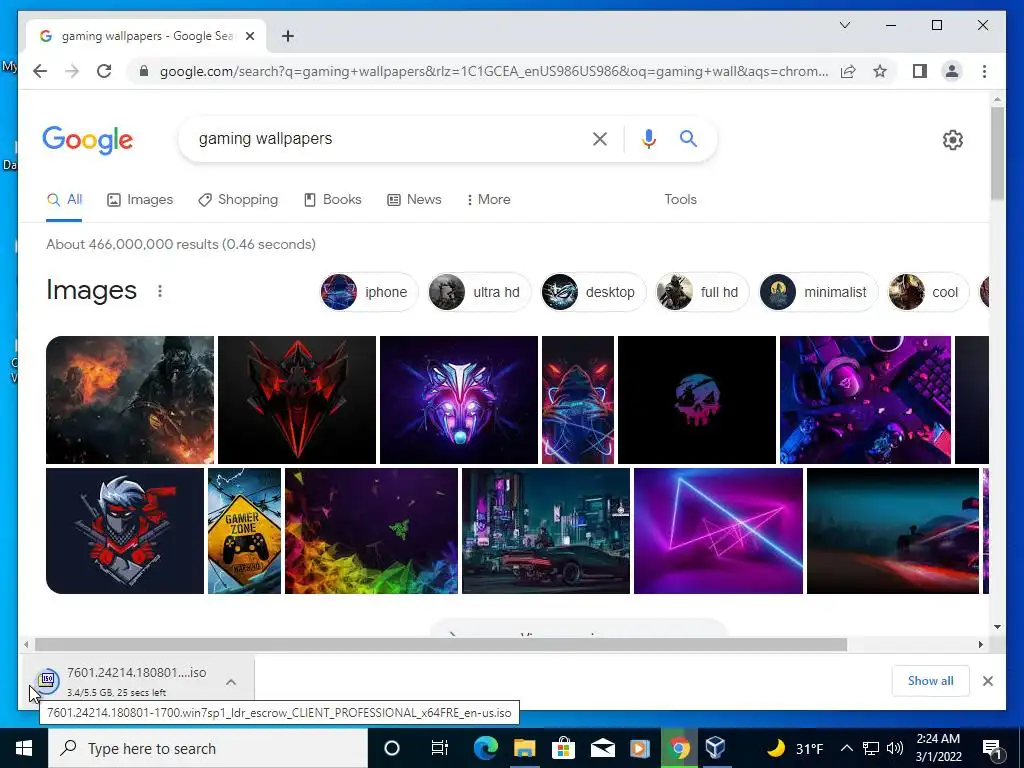Open File Explorer from taskbar
Screen dimensions: 1024x768
click(x=524, y=748)
